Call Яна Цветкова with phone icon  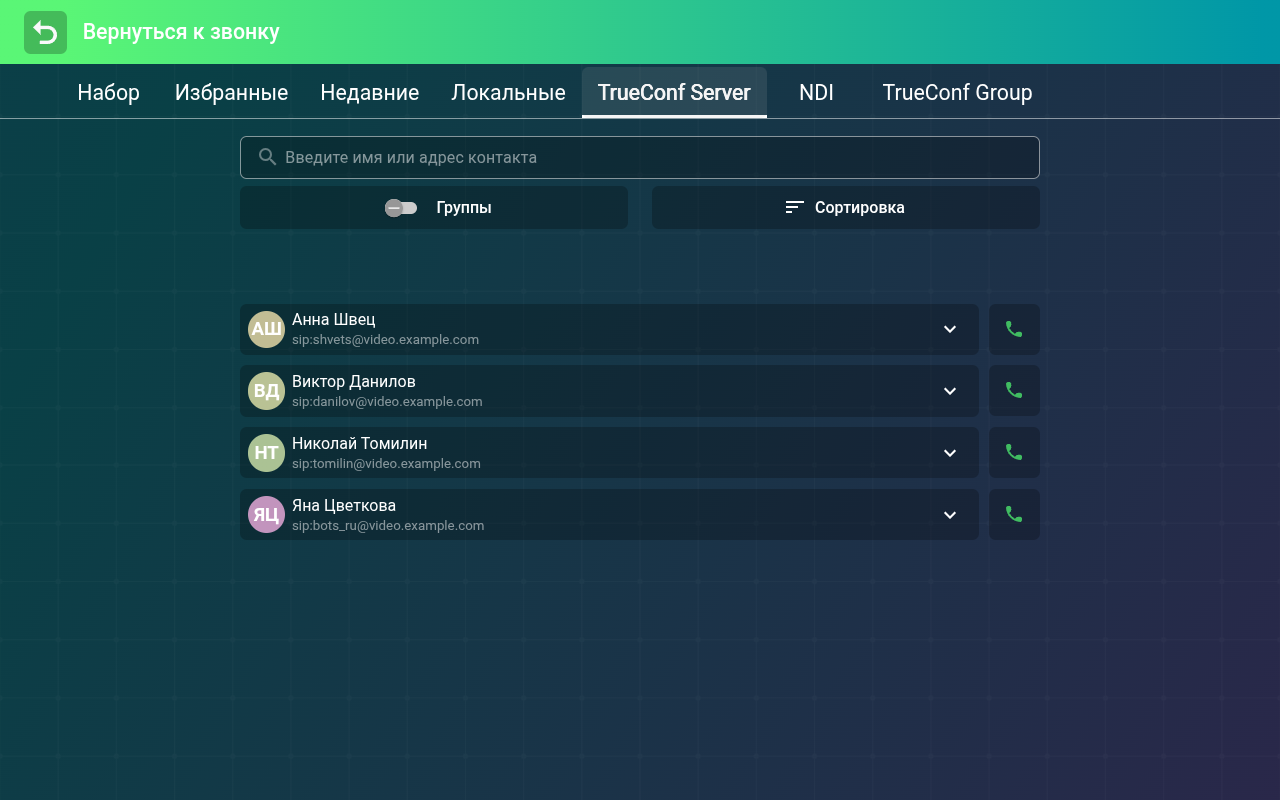pos(1014,515)
